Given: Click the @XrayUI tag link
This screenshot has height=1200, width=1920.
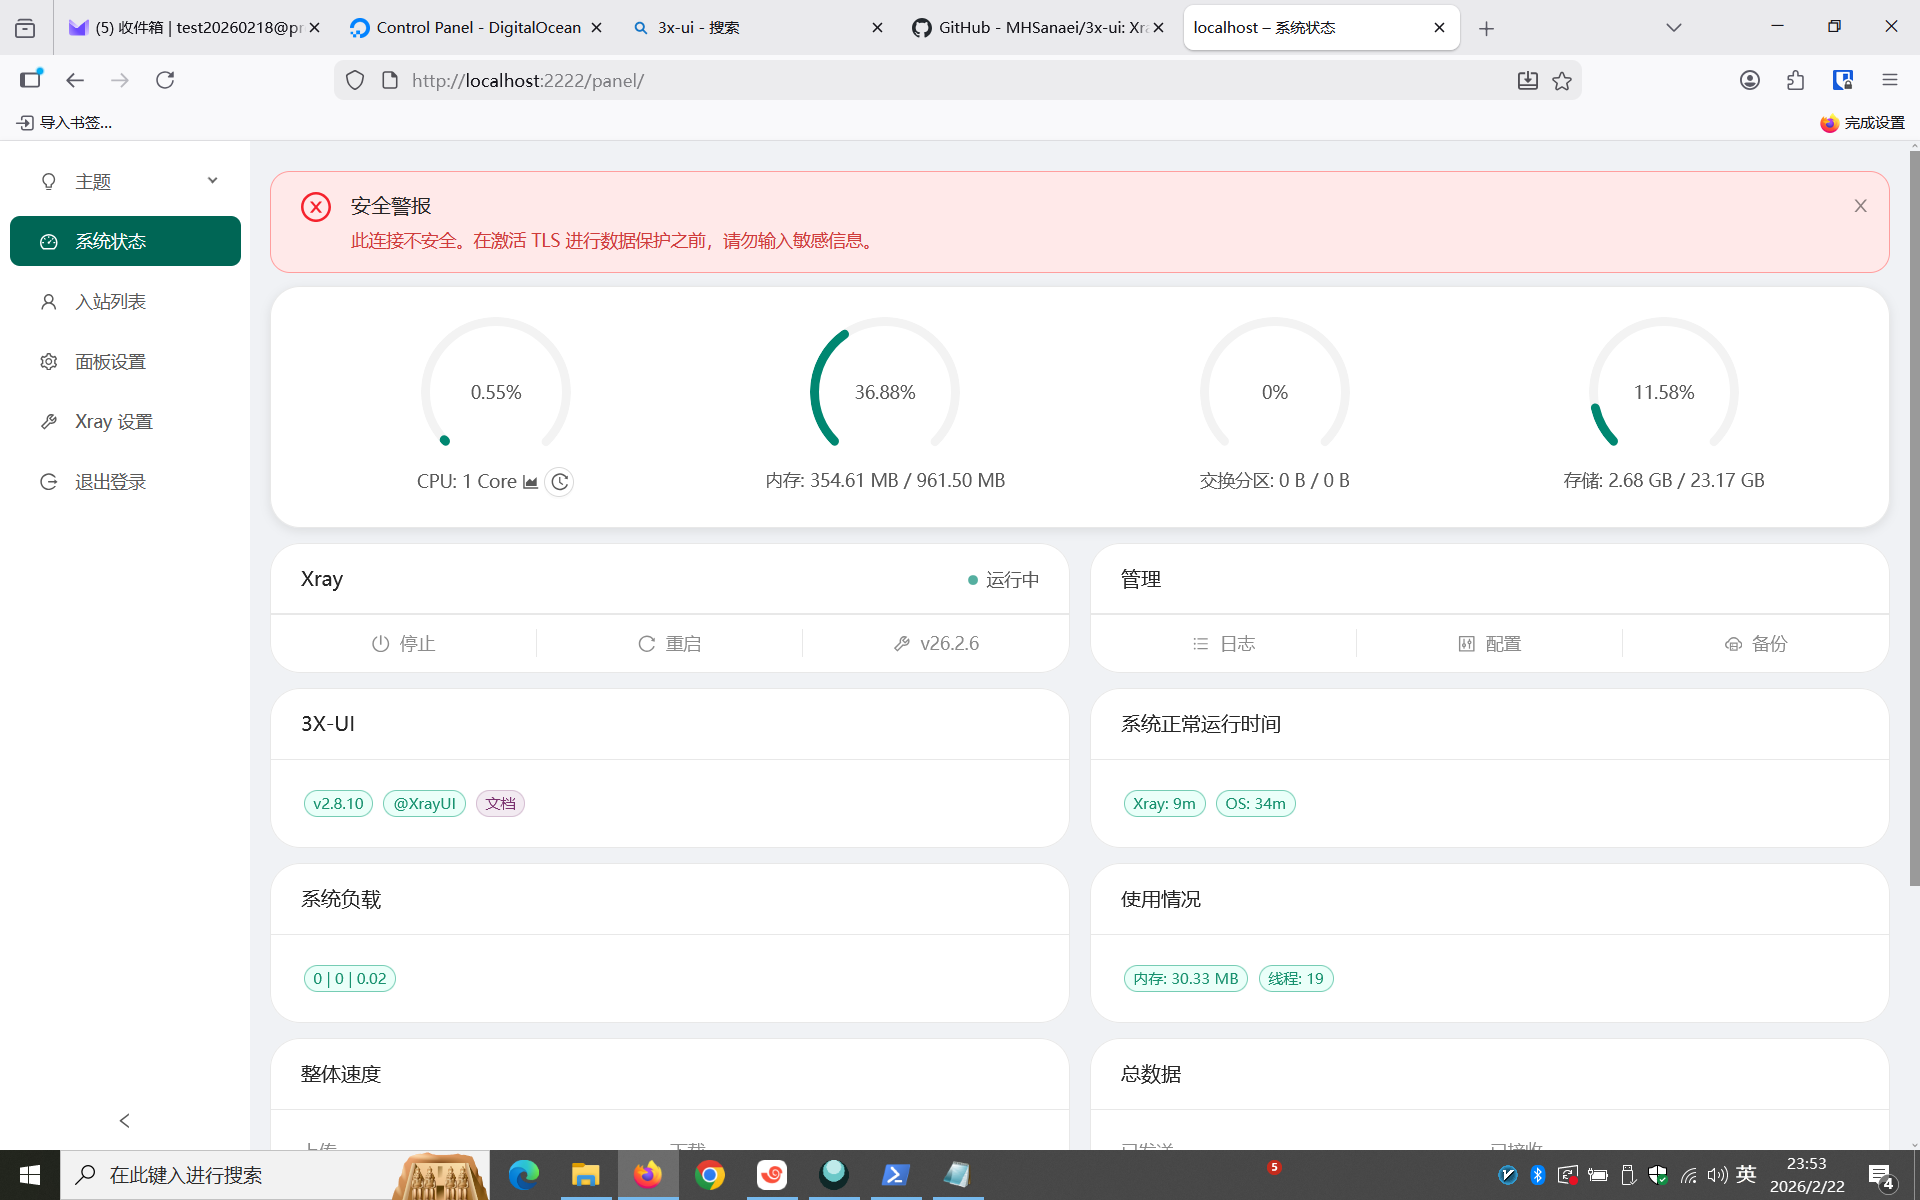Looking at the screenshot, I should coord(424,803).
